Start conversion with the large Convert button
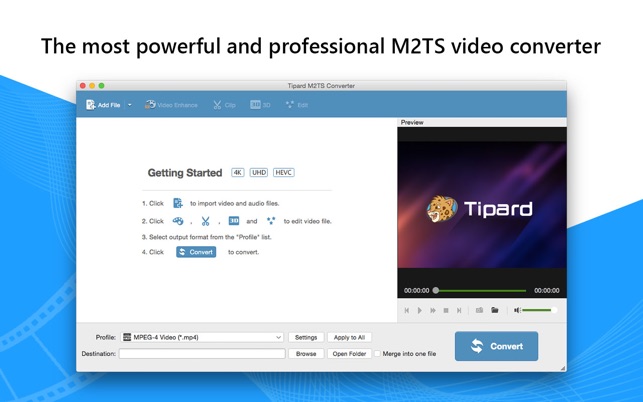Viewport: 643px width, 402px height. [x=496, y=346]
